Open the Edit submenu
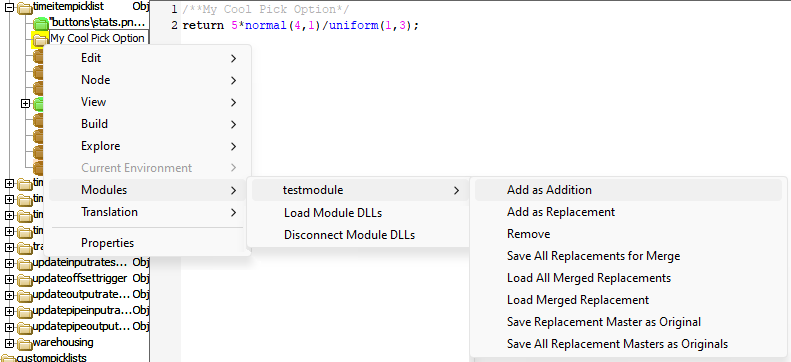This screenshot has width=791, height=362. pyautogui.click(x=147, y=58)
